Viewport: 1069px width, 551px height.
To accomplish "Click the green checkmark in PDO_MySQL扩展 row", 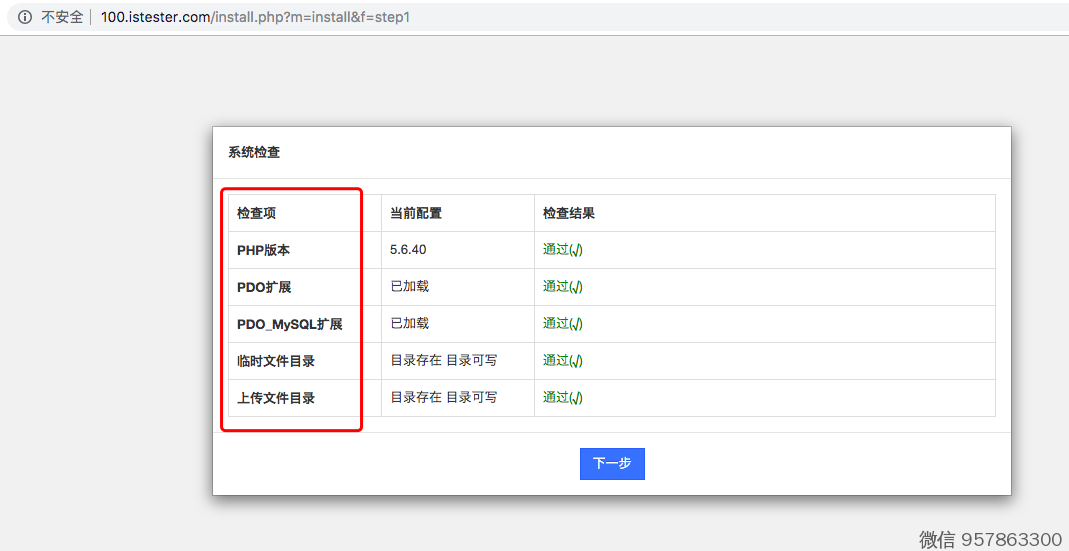I will (x=576, y=324).
